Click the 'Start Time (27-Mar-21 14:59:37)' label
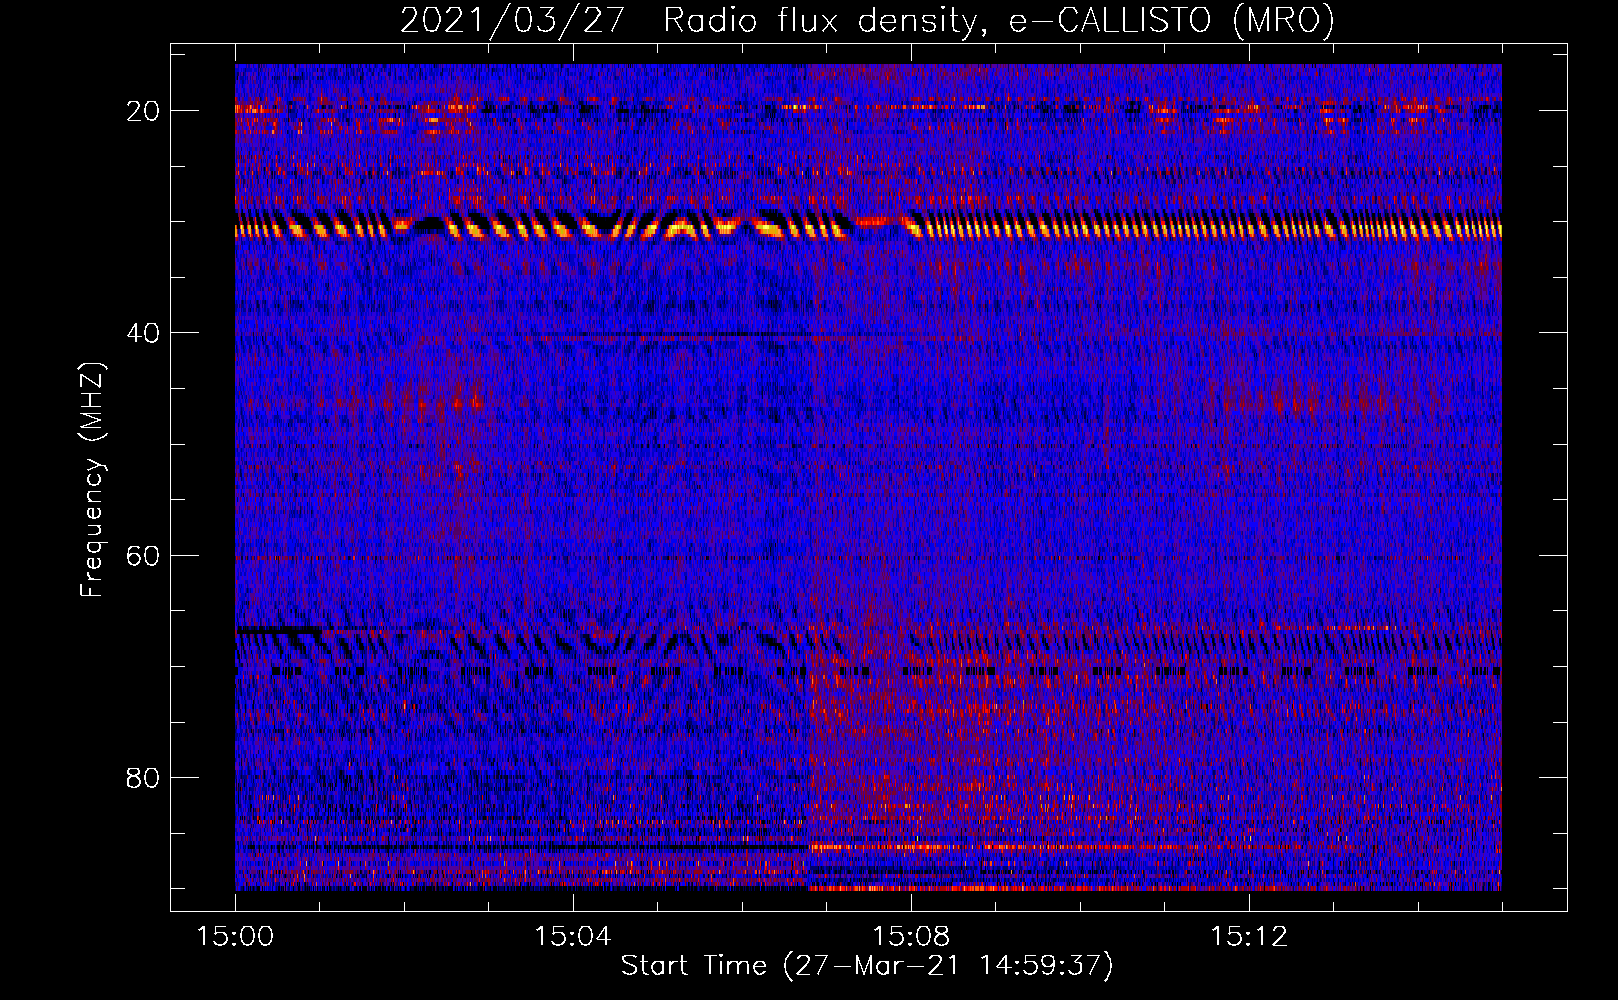Screen dimensions: 1618x1000 point(867,966)
